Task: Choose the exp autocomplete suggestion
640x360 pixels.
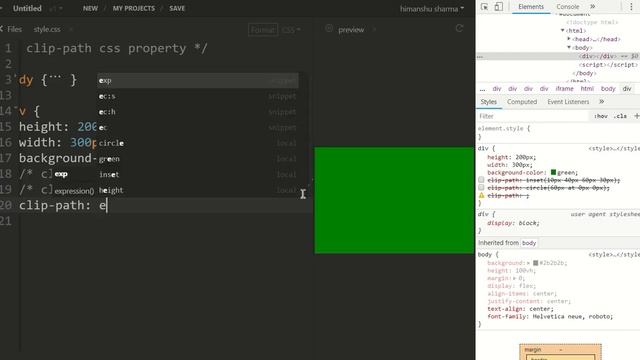Action: (198, 80)
